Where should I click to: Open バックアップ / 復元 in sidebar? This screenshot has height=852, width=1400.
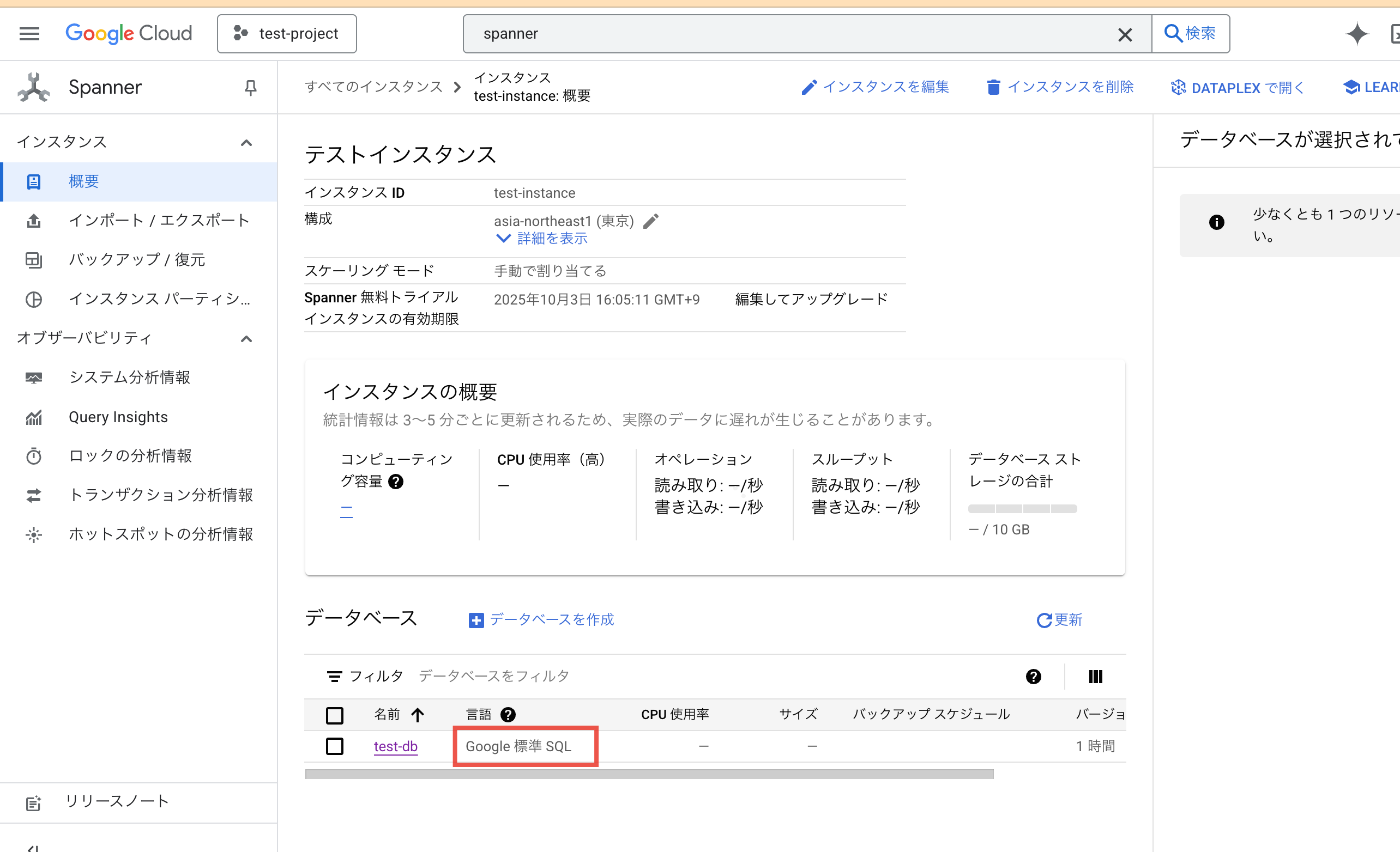click(x=139, y=260)
